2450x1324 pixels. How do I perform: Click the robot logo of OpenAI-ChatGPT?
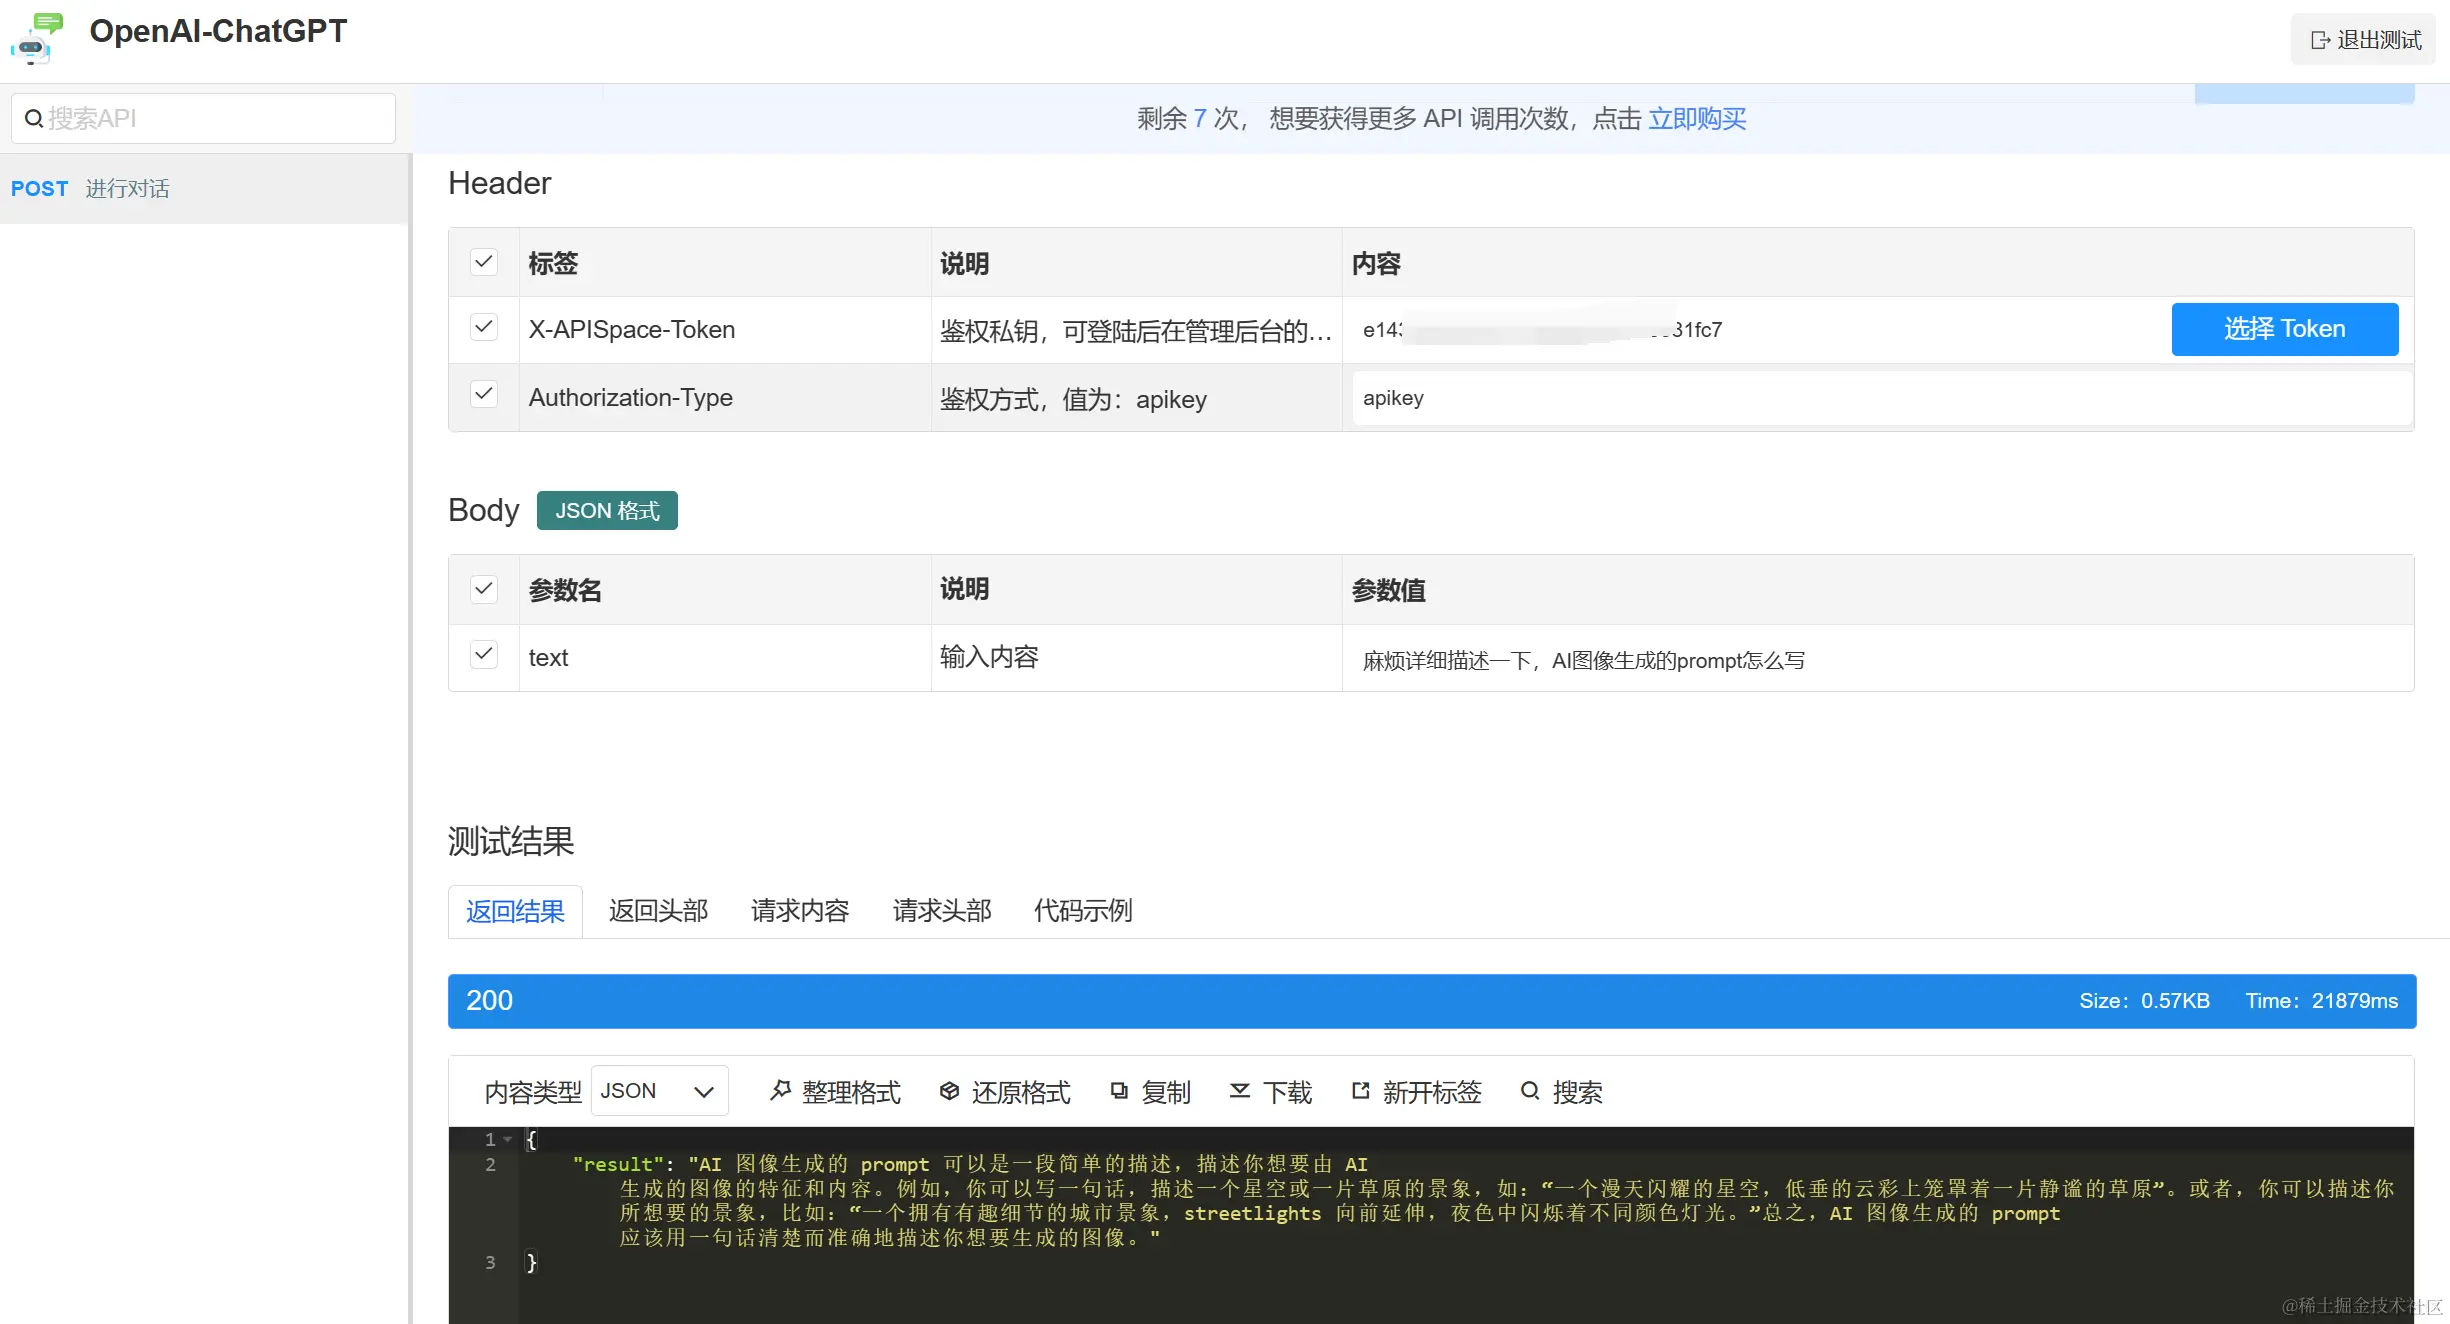pyautogui.click(x=37, y=39)
